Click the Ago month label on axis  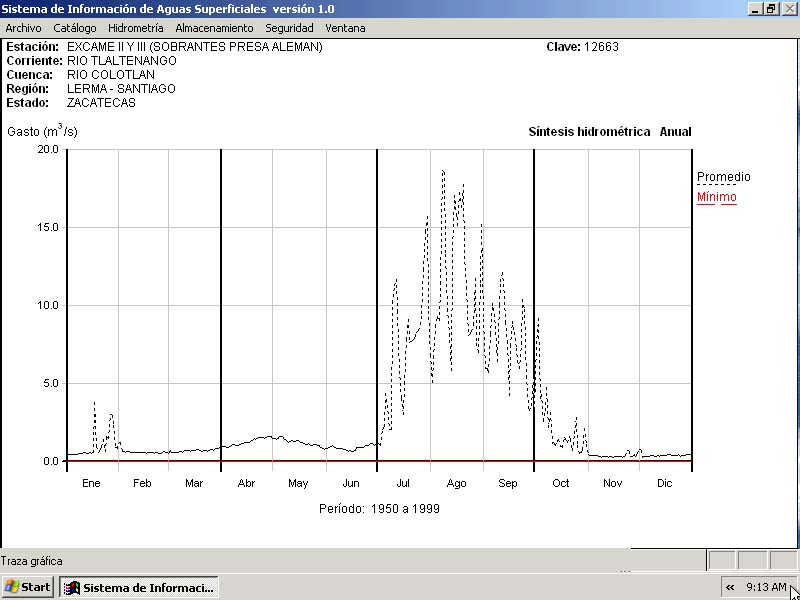(x=456, y=483)
